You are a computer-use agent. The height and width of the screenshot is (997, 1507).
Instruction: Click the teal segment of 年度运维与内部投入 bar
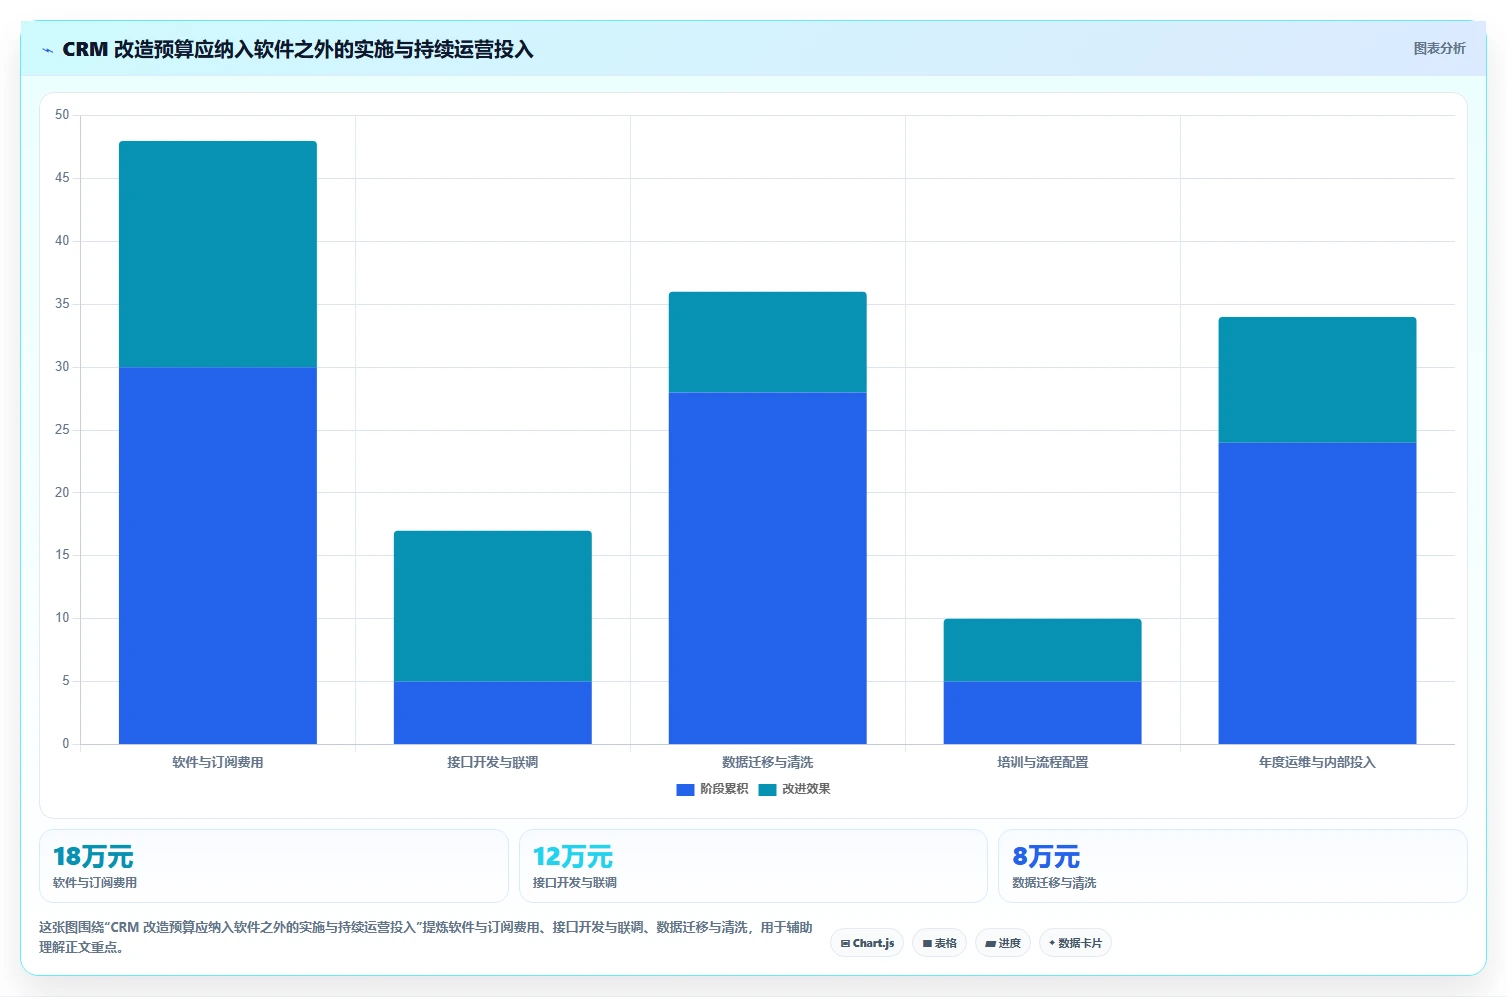(1318, 380)
